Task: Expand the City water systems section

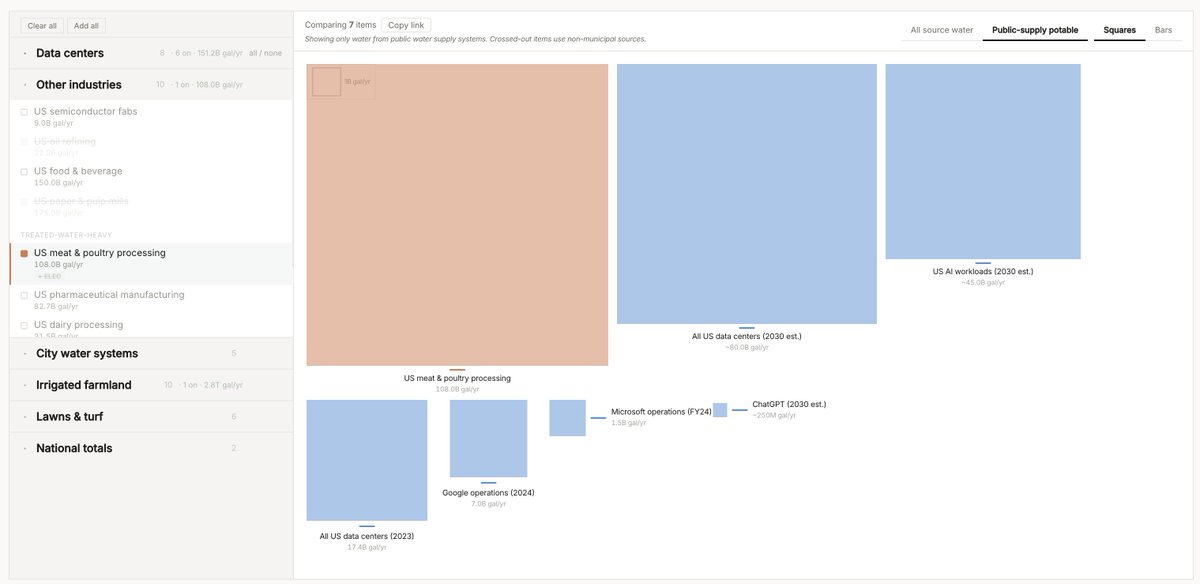Action: pyautogui.click(x=151, y=353)
